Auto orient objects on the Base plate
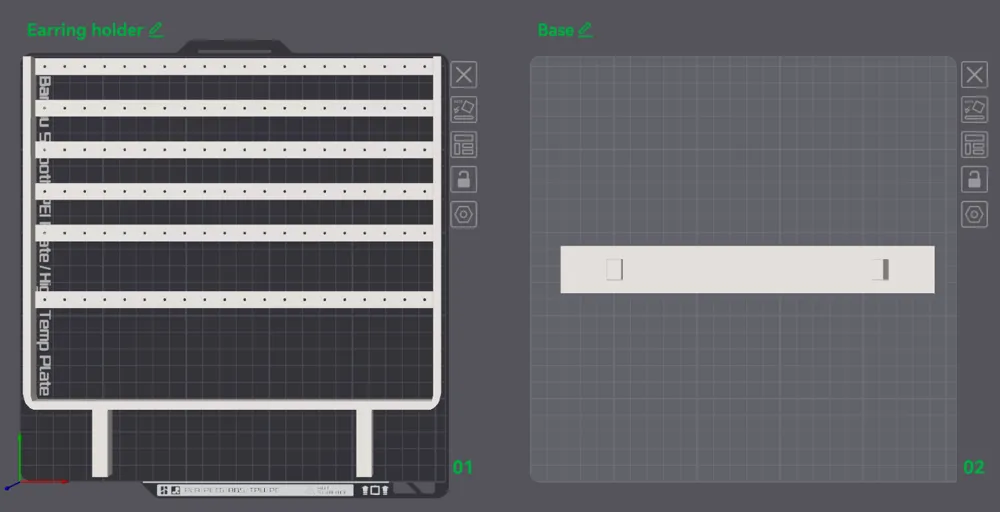Screen dimensions: 1000x512 coord(974,110)
